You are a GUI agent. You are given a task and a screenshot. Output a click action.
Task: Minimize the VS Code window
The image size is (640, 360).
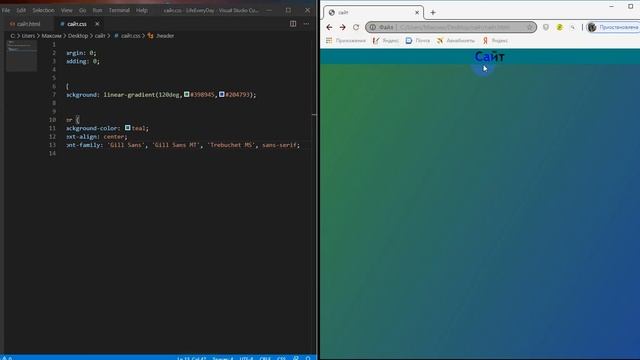tap(269, 10)
